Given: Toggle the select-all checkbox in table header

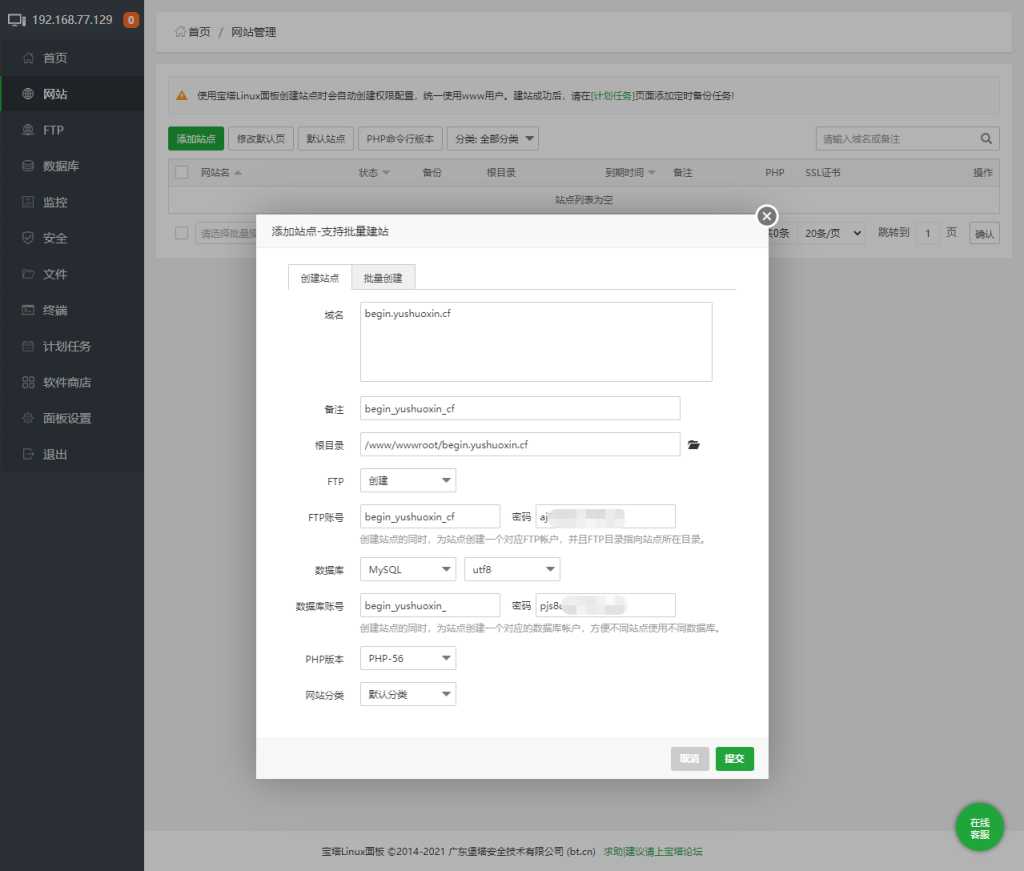Looking at the screenshot, I should point(181,172).
